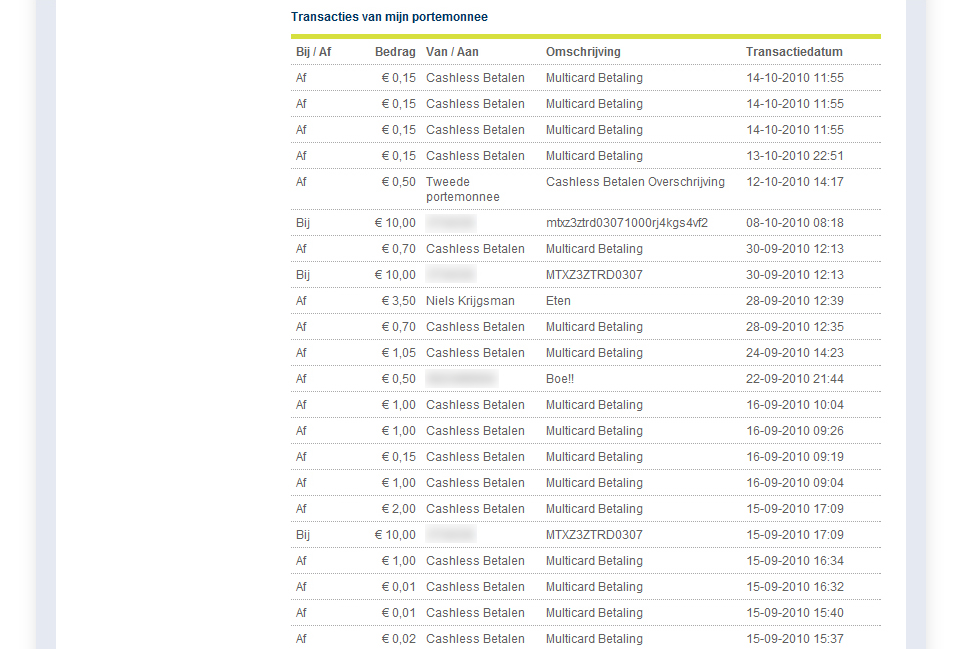Click the 'Cashless Betalen Overschrijving' description
Image resolution: width=966 pixels, height=649 pixels.
(x=635, y=182)
